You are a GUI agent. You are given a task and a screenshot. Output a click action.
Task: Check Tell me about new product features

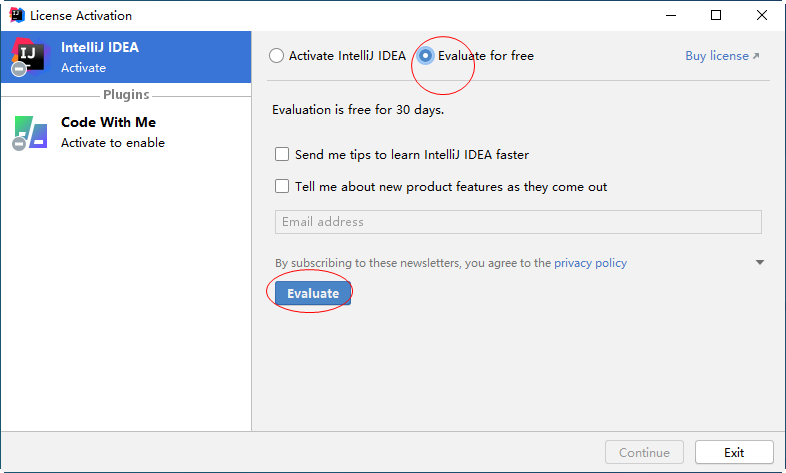pyautogui.click(x=282, y=186)
